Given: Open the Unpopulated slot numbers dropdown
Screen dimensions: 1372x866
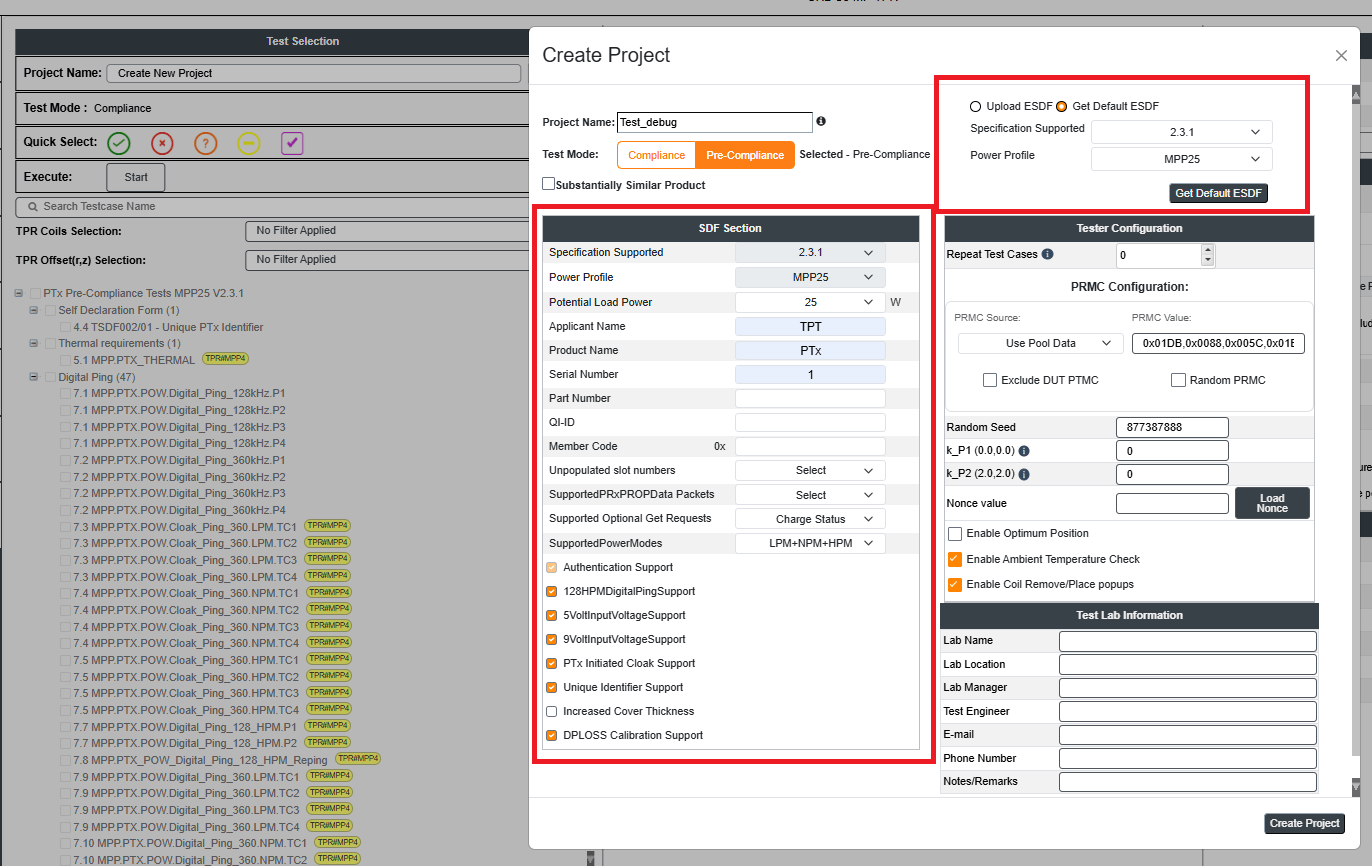Looking at the screenshot, I should [x=810, y=470].
